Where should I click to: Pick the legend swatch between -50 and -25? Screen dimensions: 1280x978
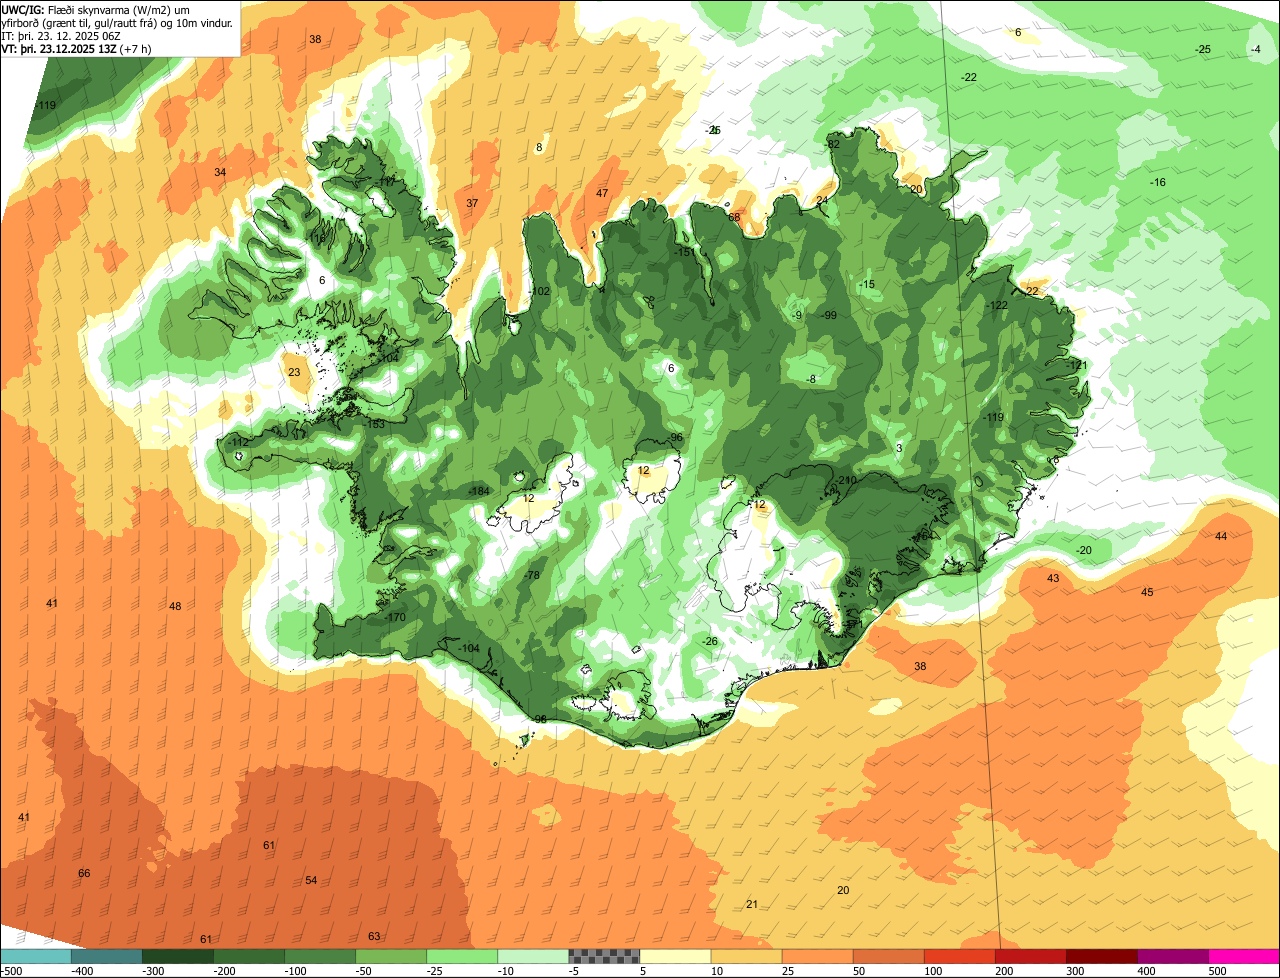[391, 956]
